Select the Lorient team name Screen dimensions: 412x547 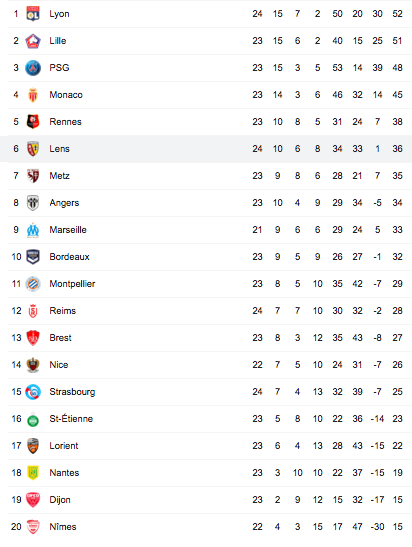(64, 446)
